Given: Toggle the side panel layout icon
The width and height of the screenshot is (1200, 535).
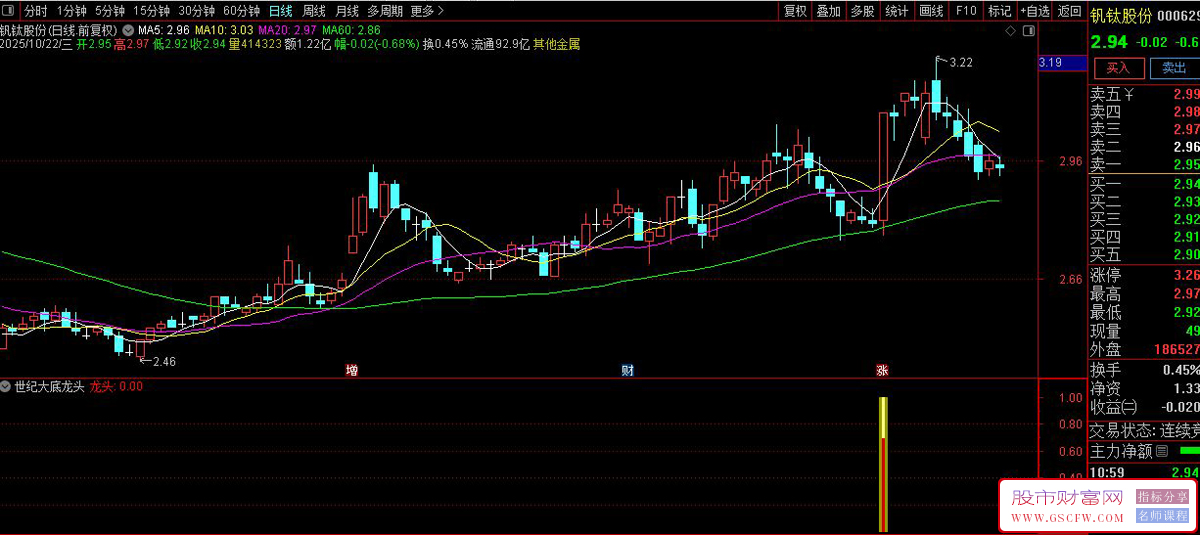Looking at the screenshot, I should pyautogui.click(x=1028, y=32).
